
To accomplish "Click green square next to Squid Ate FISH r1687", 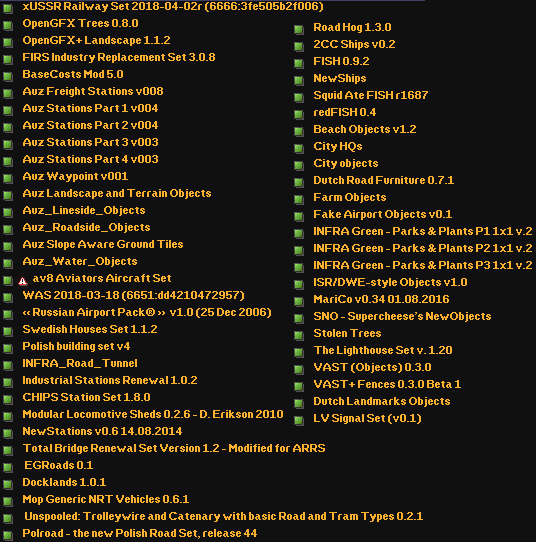I will (299, 97).
